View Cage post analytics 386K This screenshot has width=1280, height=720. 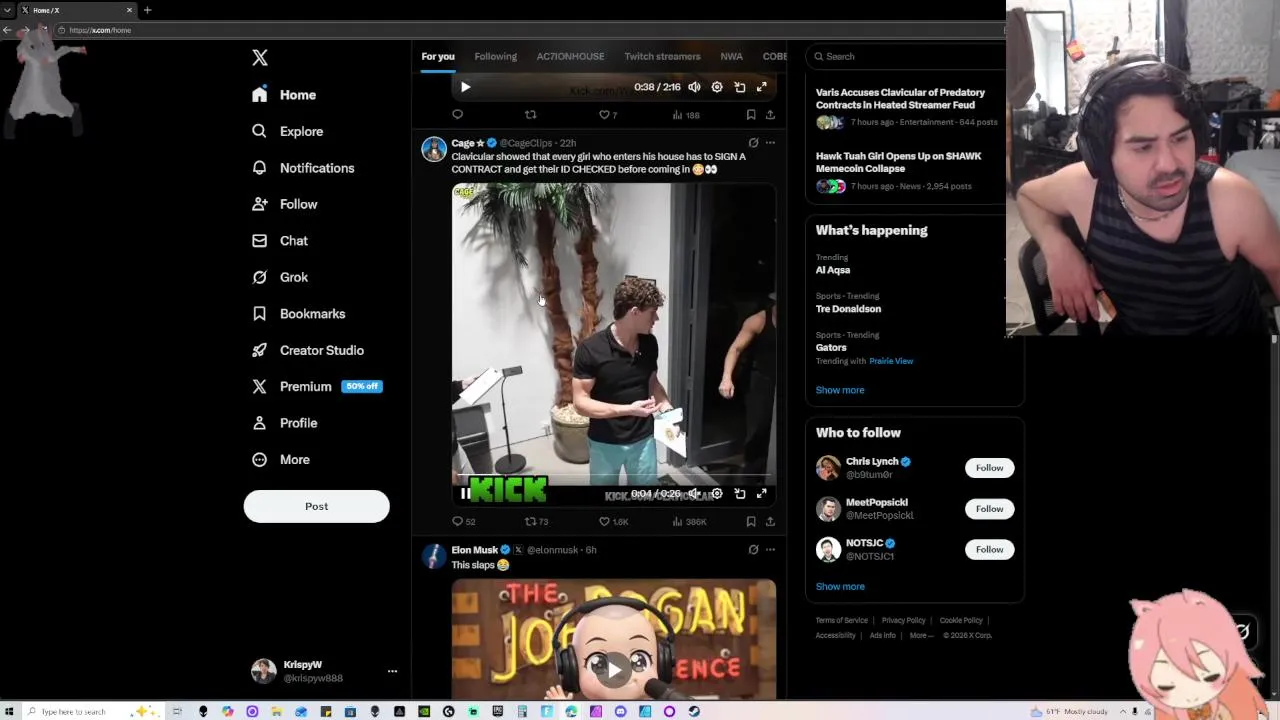(x=689, y=521)
